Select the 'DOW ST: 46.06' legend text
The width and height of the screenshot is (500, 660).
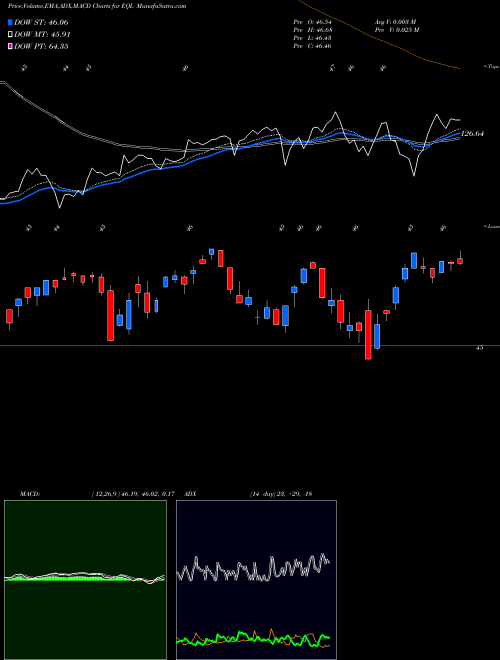tap(41, 22)
